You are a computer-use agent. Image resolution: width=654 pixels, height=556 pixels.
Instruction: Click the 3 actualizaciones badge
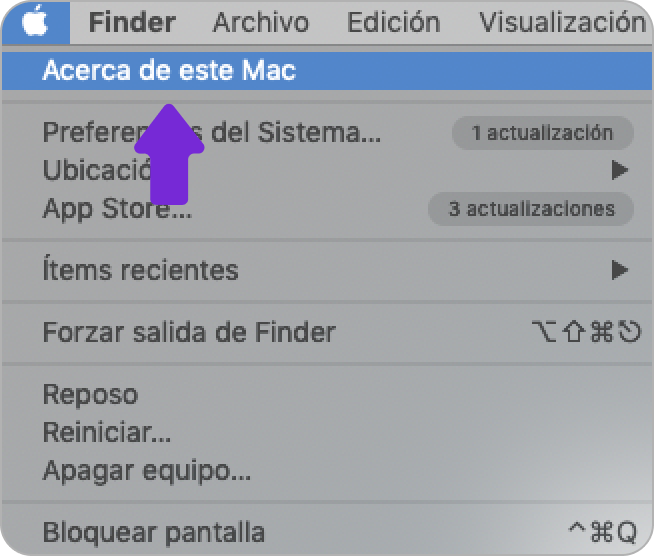pos(531,209)
